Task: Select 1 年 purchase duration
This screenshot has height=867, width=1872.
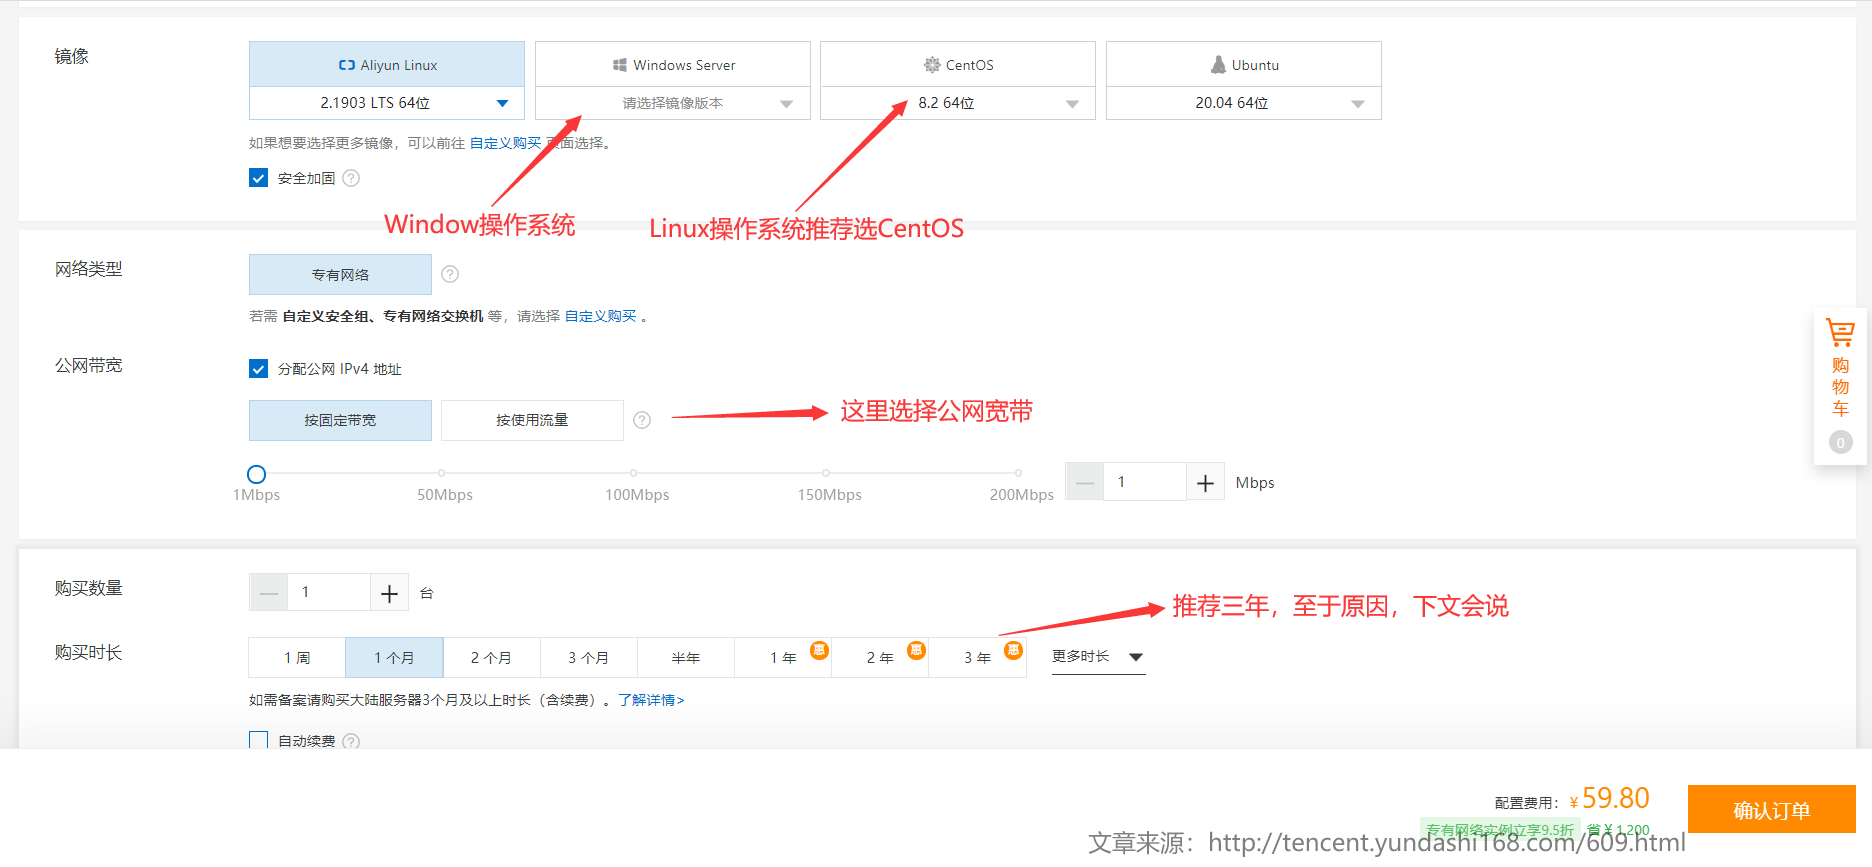Action: [783, 657]
